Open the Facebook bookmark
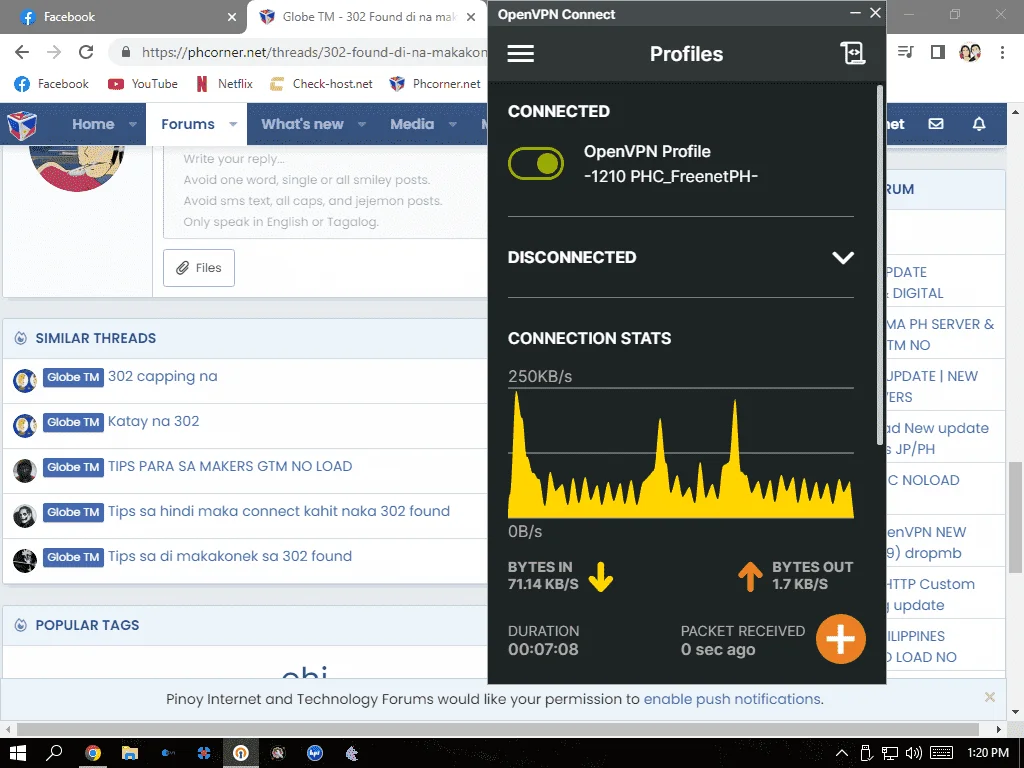Screen dimensions: 1024x768 click(52, 84)
